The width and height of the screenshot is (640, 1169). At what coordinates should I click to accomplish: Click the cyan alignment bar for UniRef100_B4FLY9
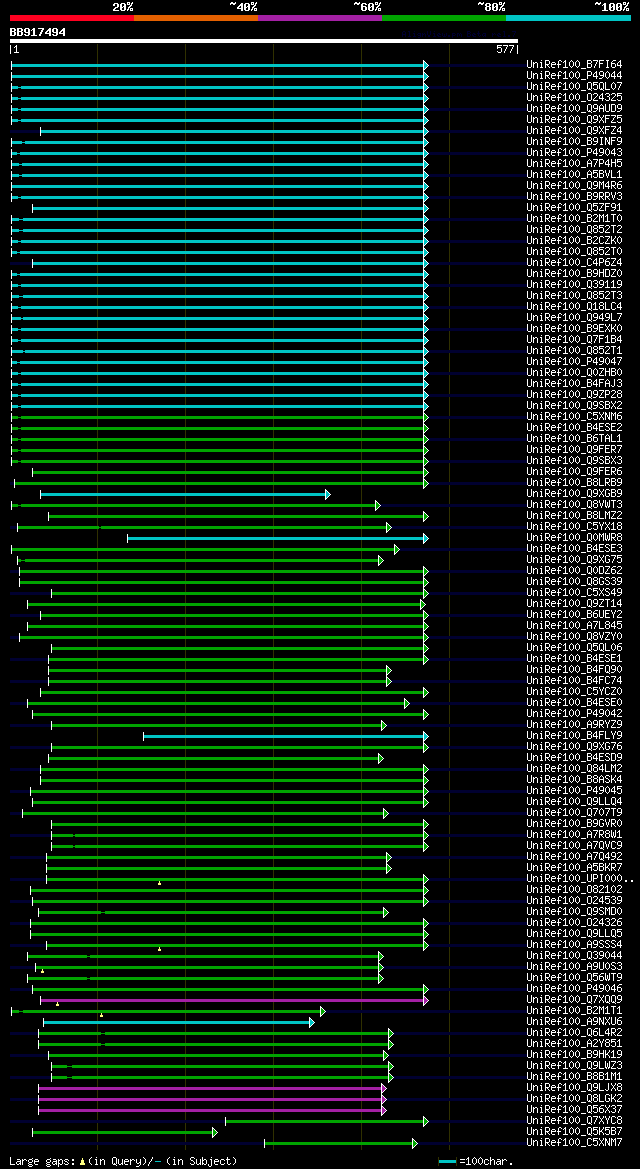coord(286,737)
